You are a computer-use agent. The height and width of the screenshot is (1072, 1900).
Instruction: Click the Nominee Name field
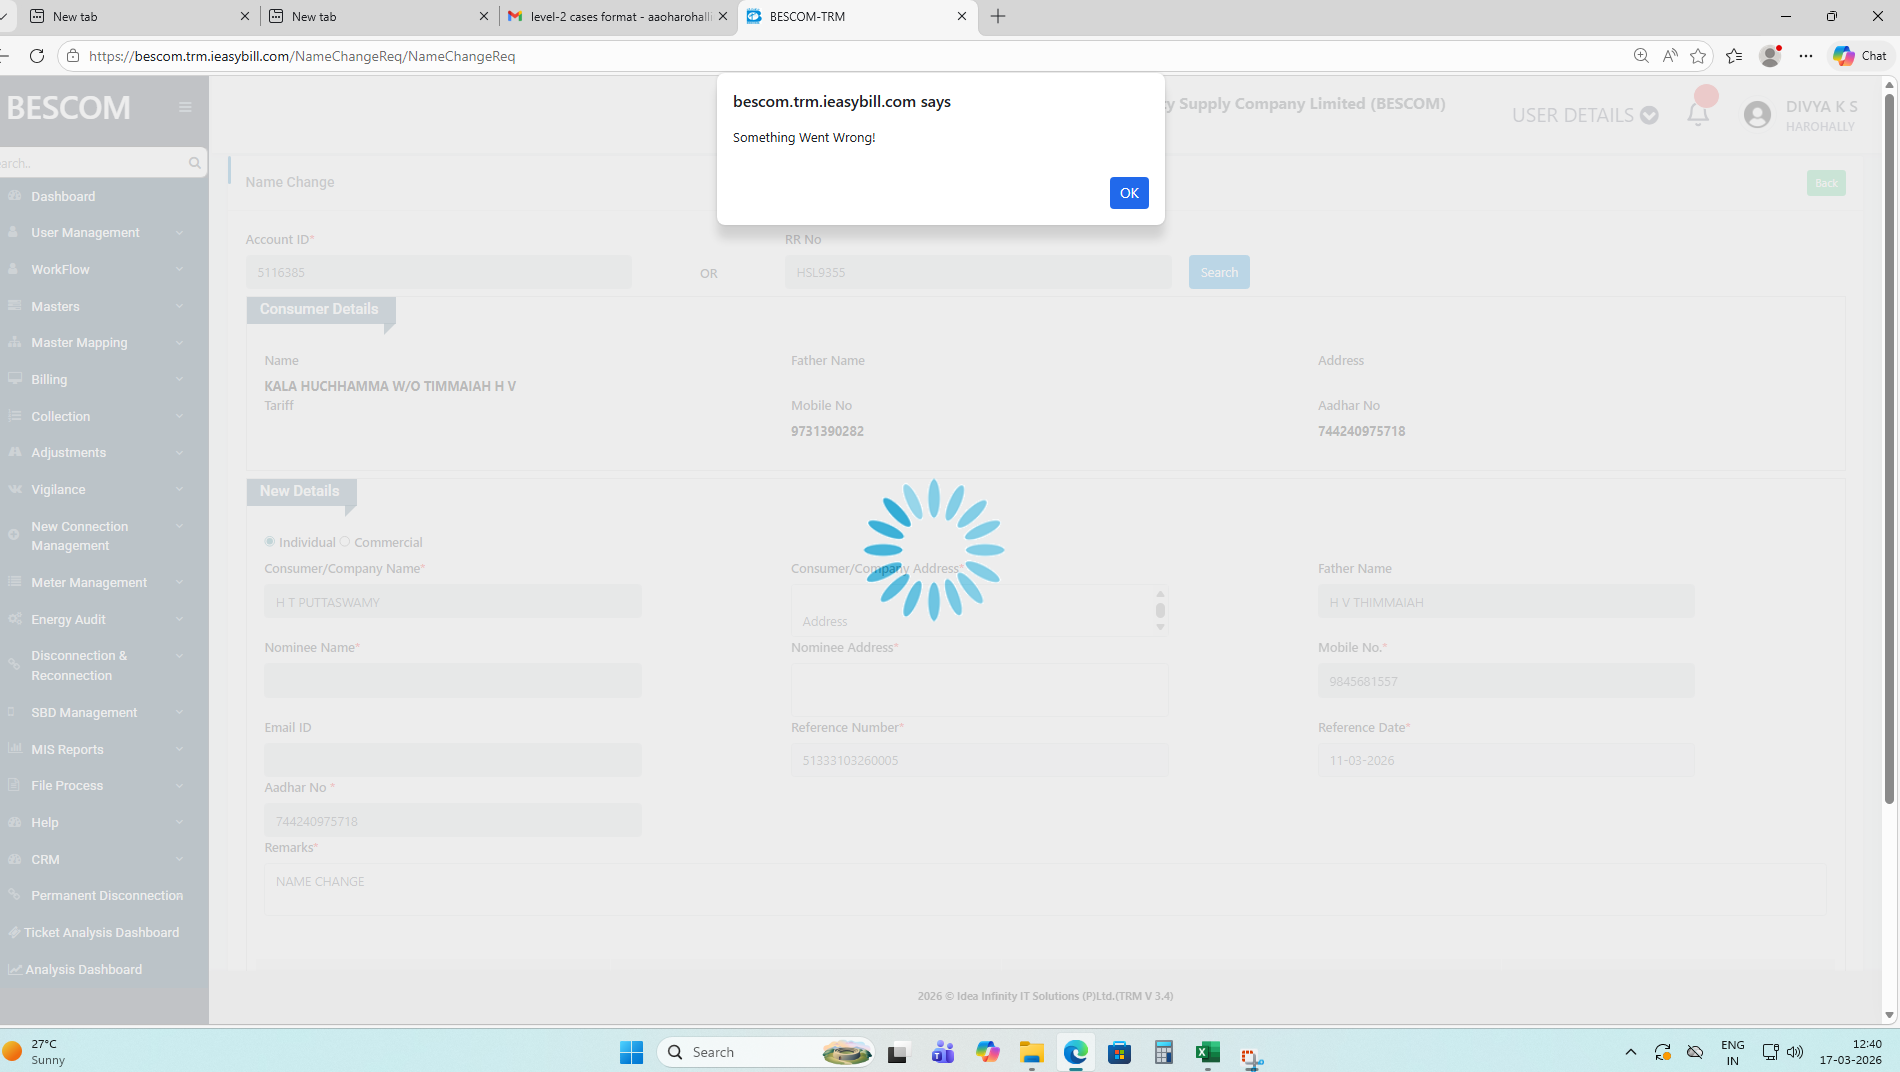coord(453,681)
